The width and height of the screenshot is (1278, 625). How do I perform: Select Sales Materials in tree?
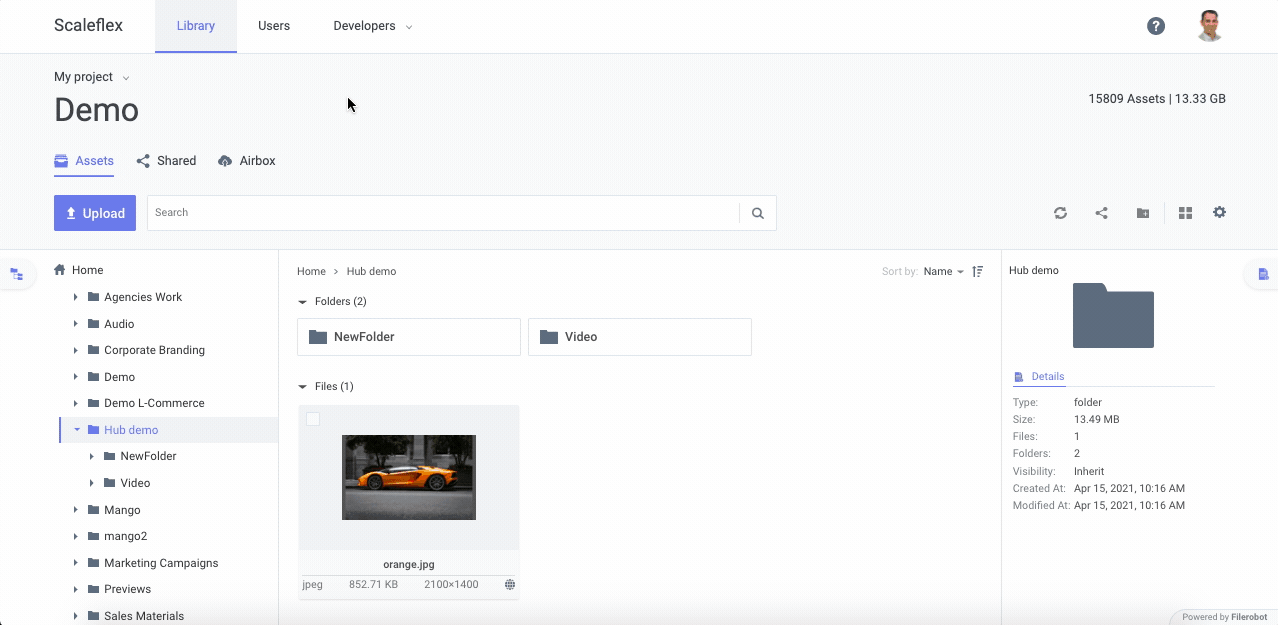click(x=144, y=616)
